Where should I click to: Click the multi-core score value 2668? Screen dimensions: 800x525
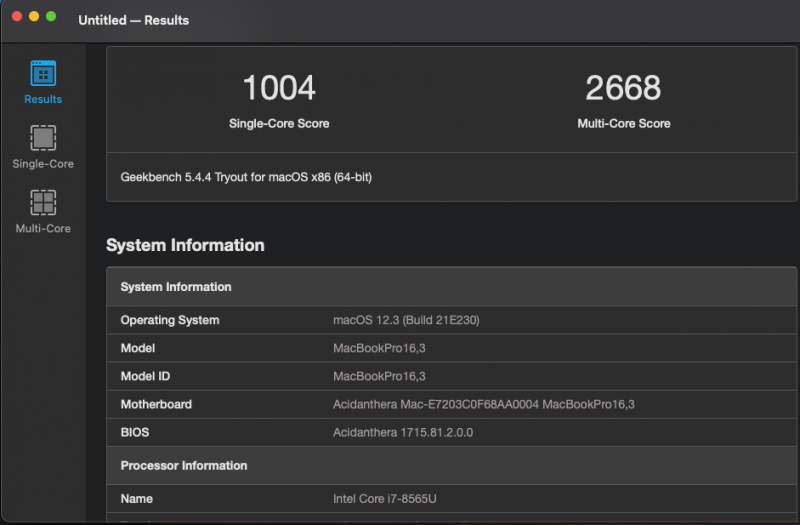click(623, 87)
